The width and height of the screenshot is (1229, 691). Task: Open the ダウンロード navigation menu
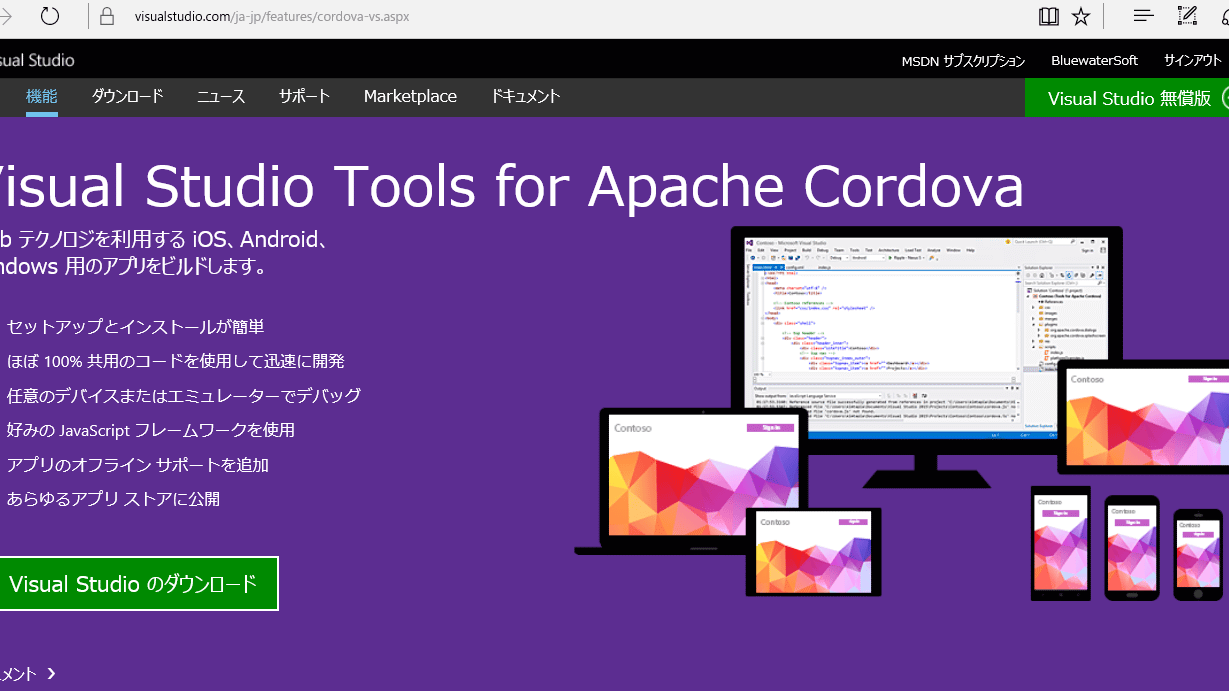click(127, 97)
